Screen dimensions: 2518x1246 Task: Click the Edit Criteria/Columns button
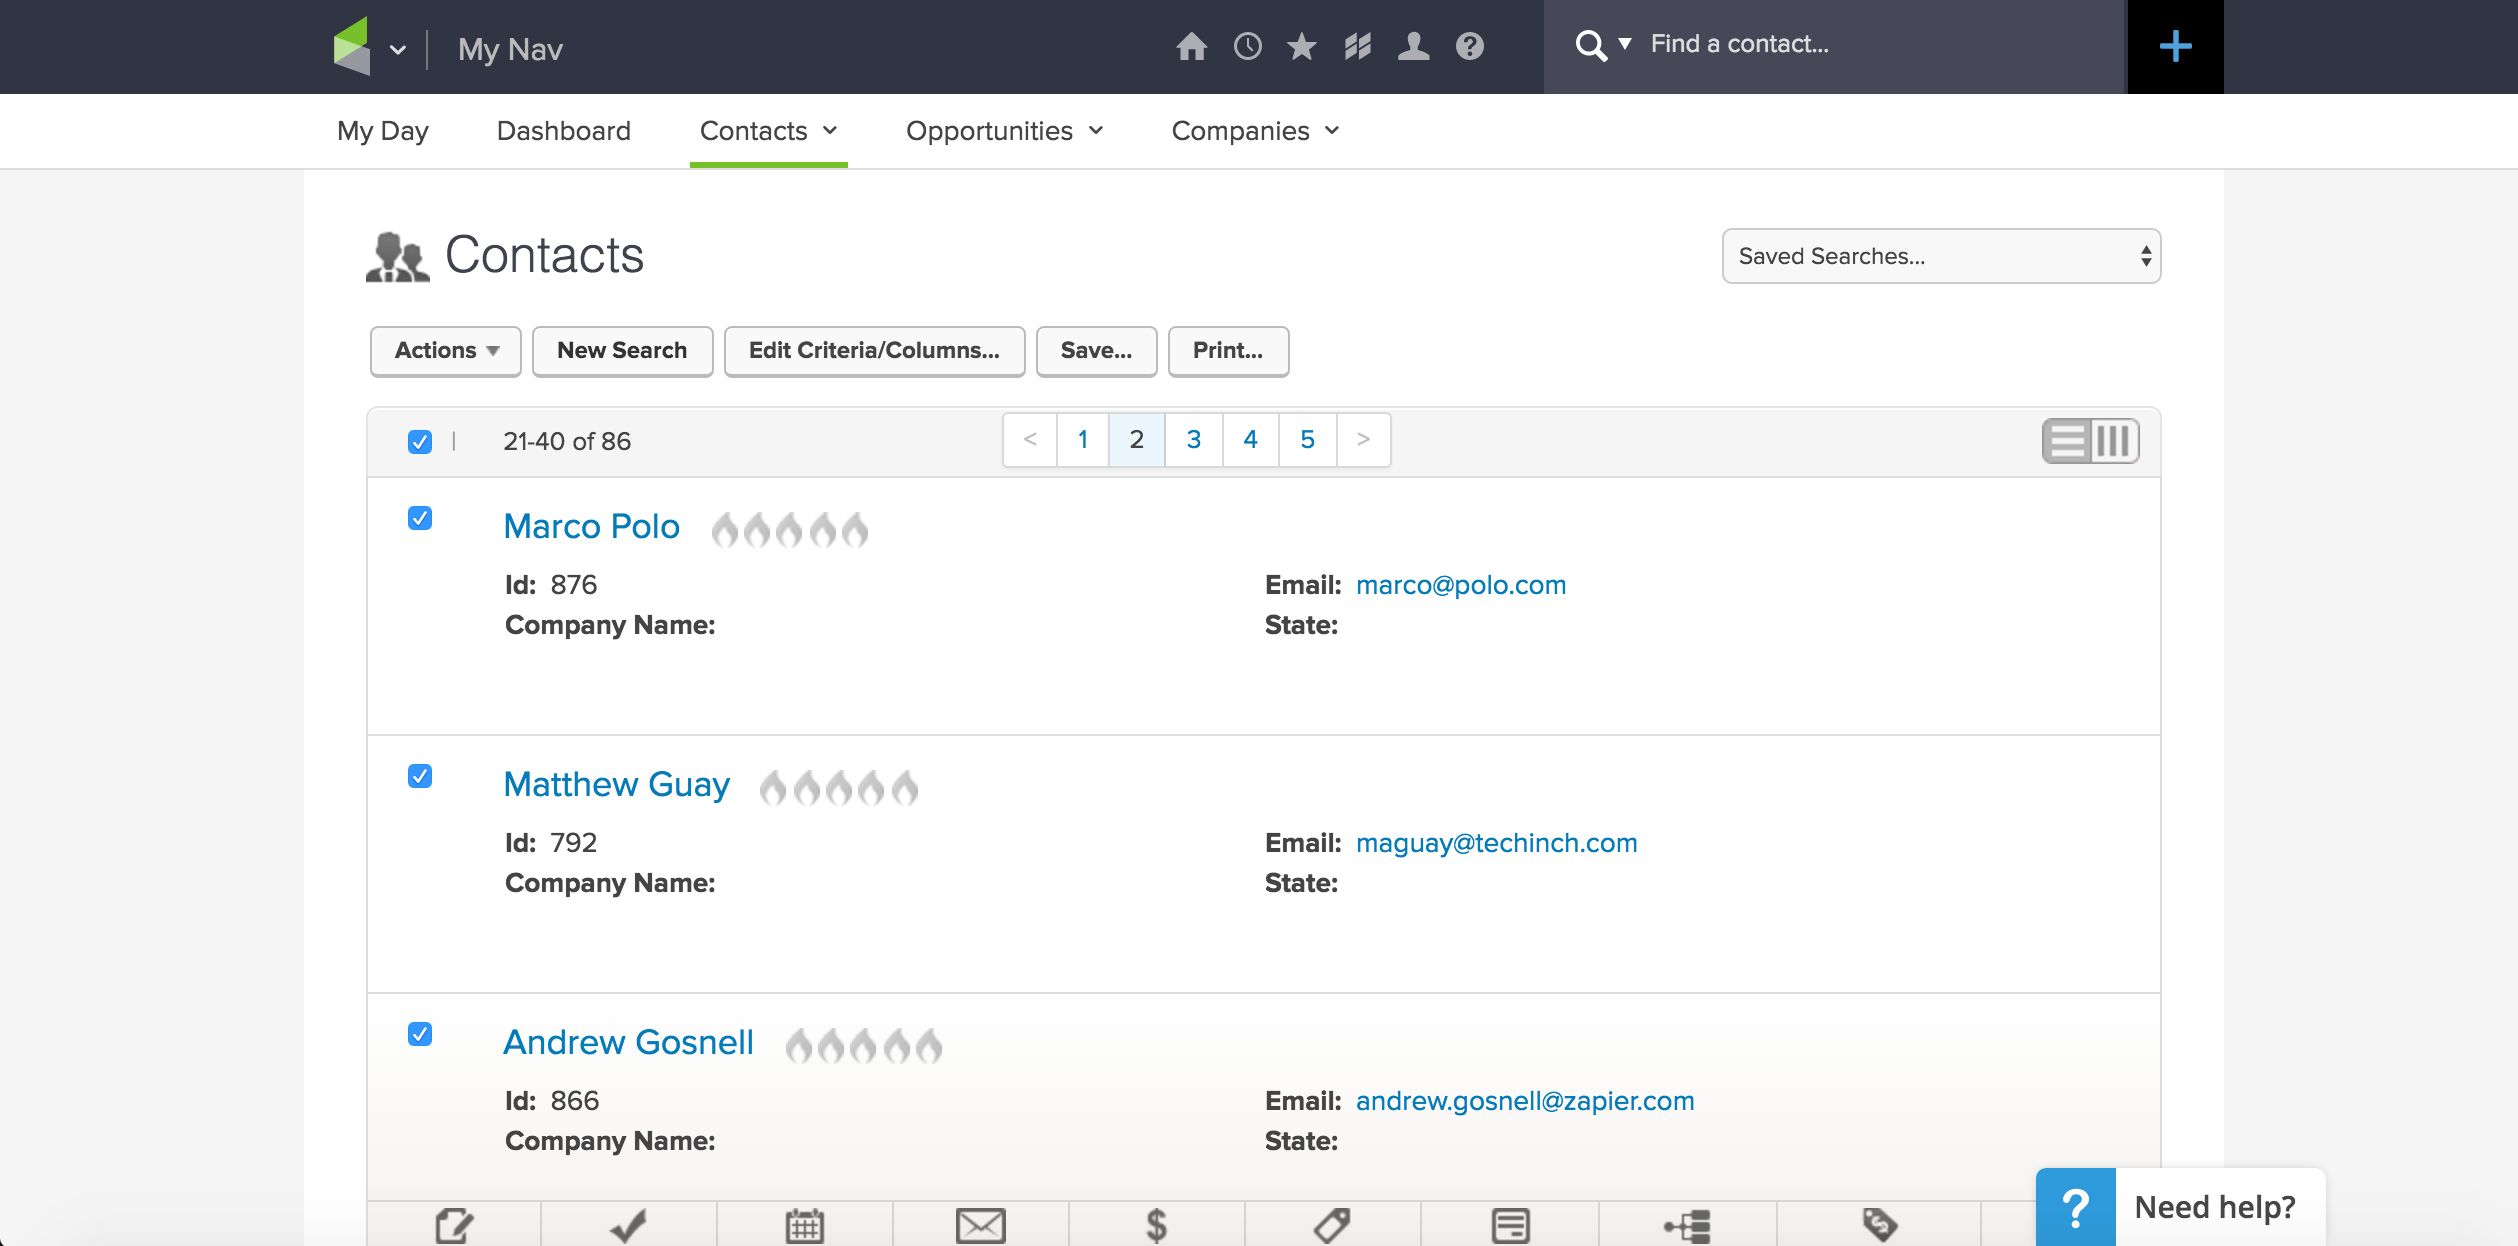(x=873, y=351)
